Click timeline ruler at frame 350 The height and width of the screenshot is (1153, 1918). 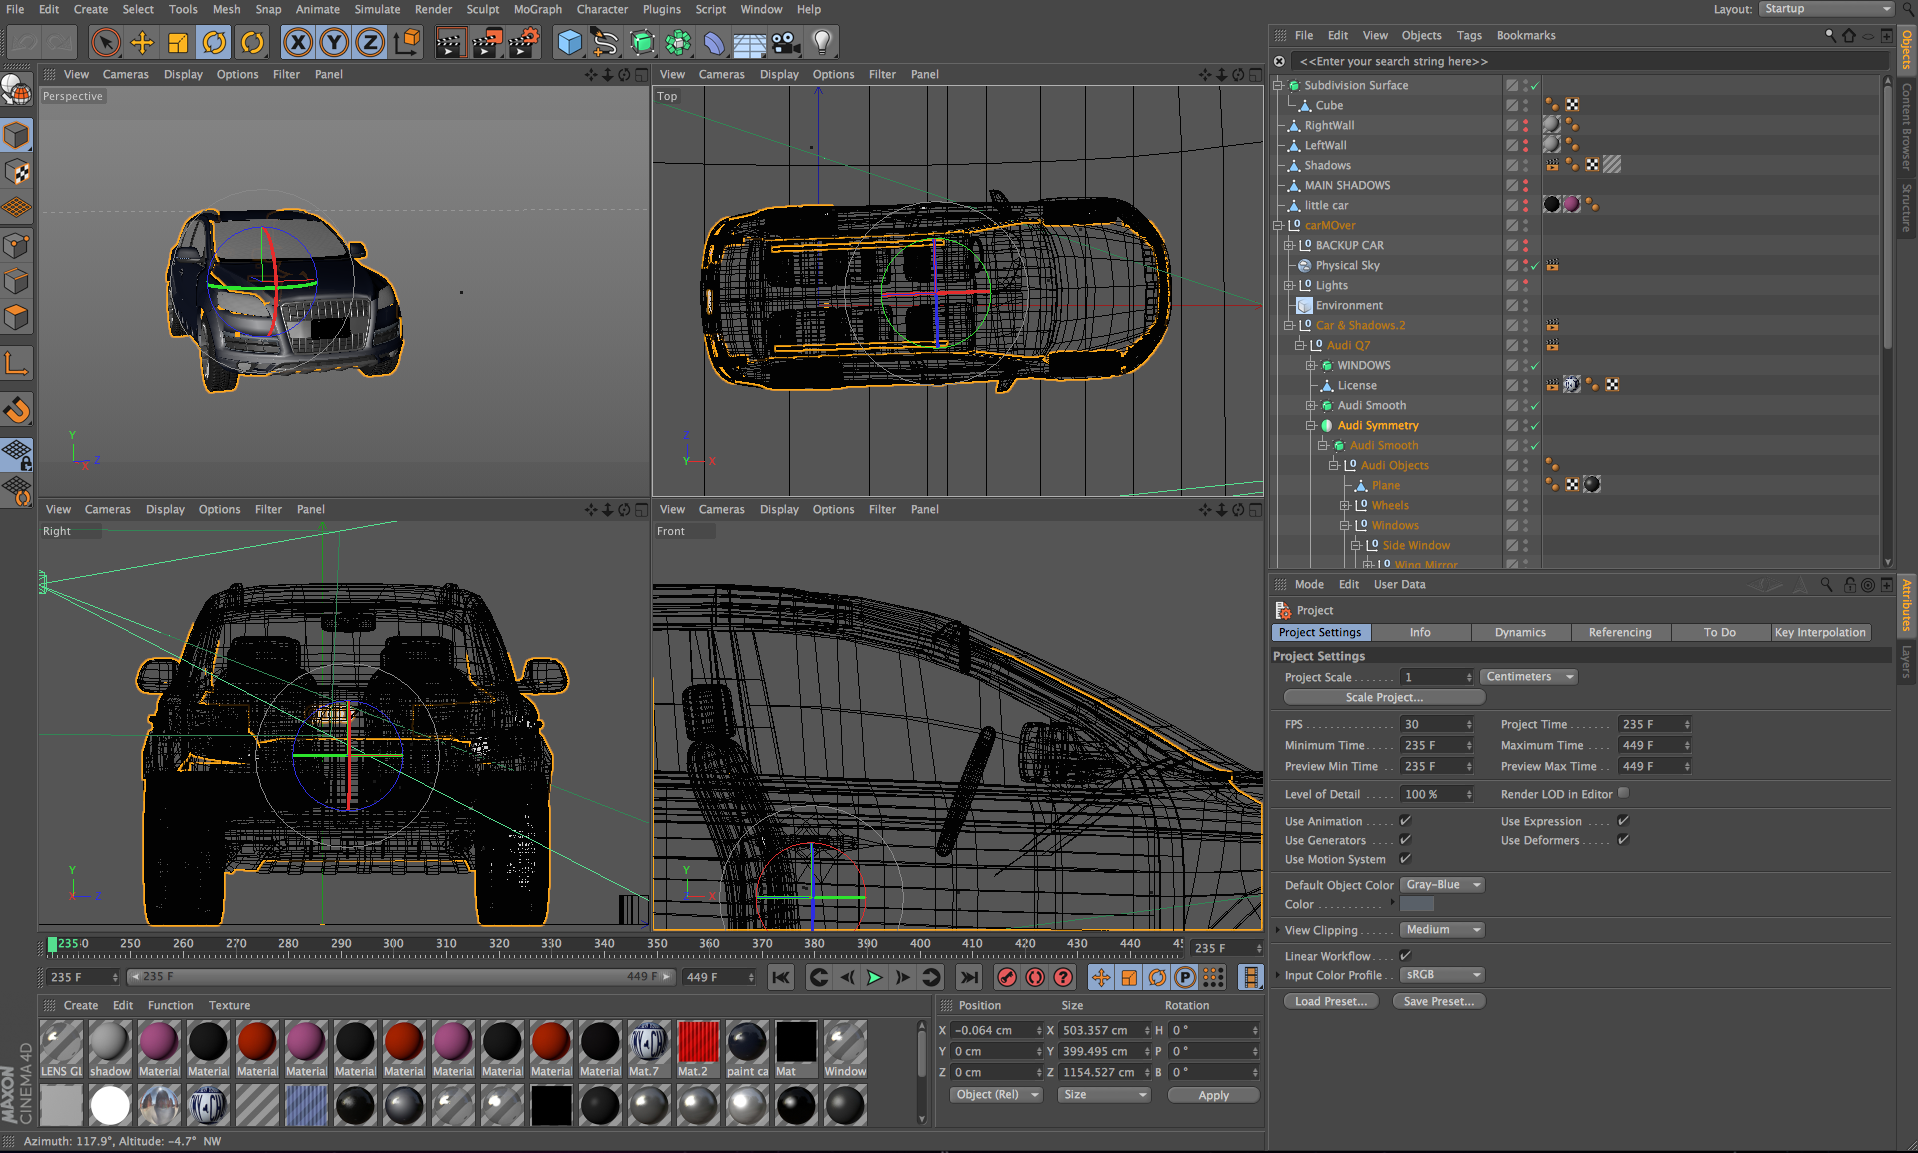657,944
